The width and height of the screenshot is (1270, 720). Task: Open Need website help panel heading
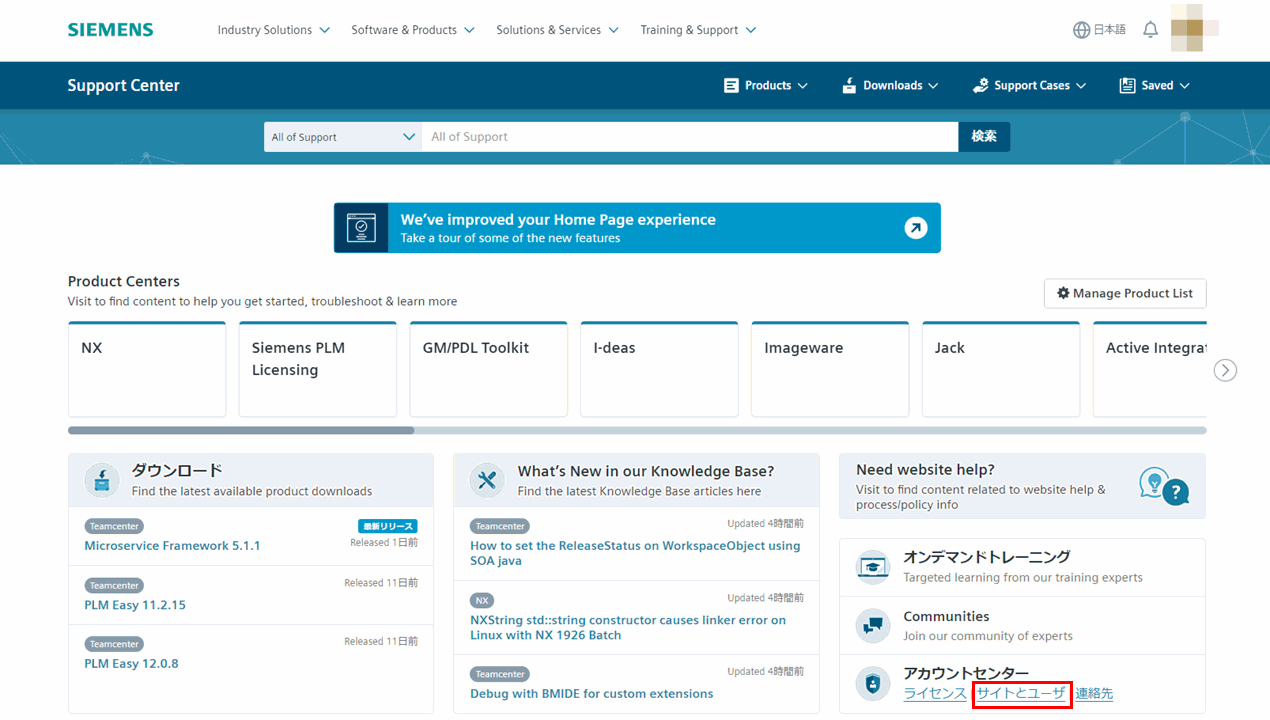pyautogui.click(x=925, y=470)
